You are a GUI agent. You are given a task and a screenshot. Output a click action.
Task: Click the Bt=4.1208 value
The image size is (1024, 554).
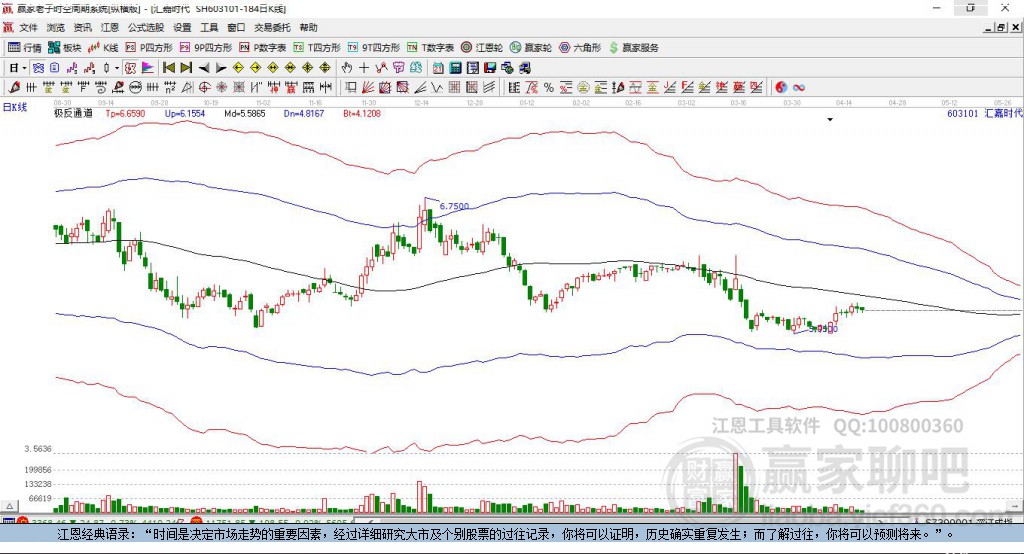pos(362,113)
